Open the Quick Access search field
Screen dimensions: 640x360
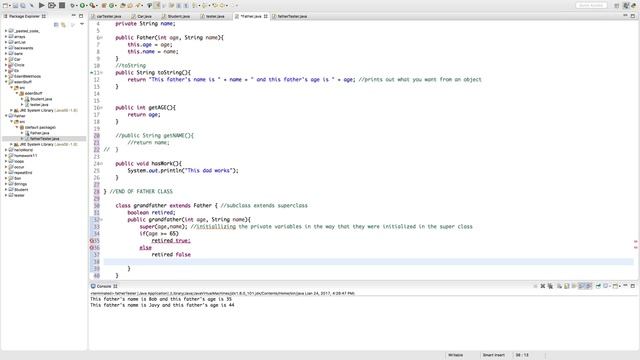(591, 5)
